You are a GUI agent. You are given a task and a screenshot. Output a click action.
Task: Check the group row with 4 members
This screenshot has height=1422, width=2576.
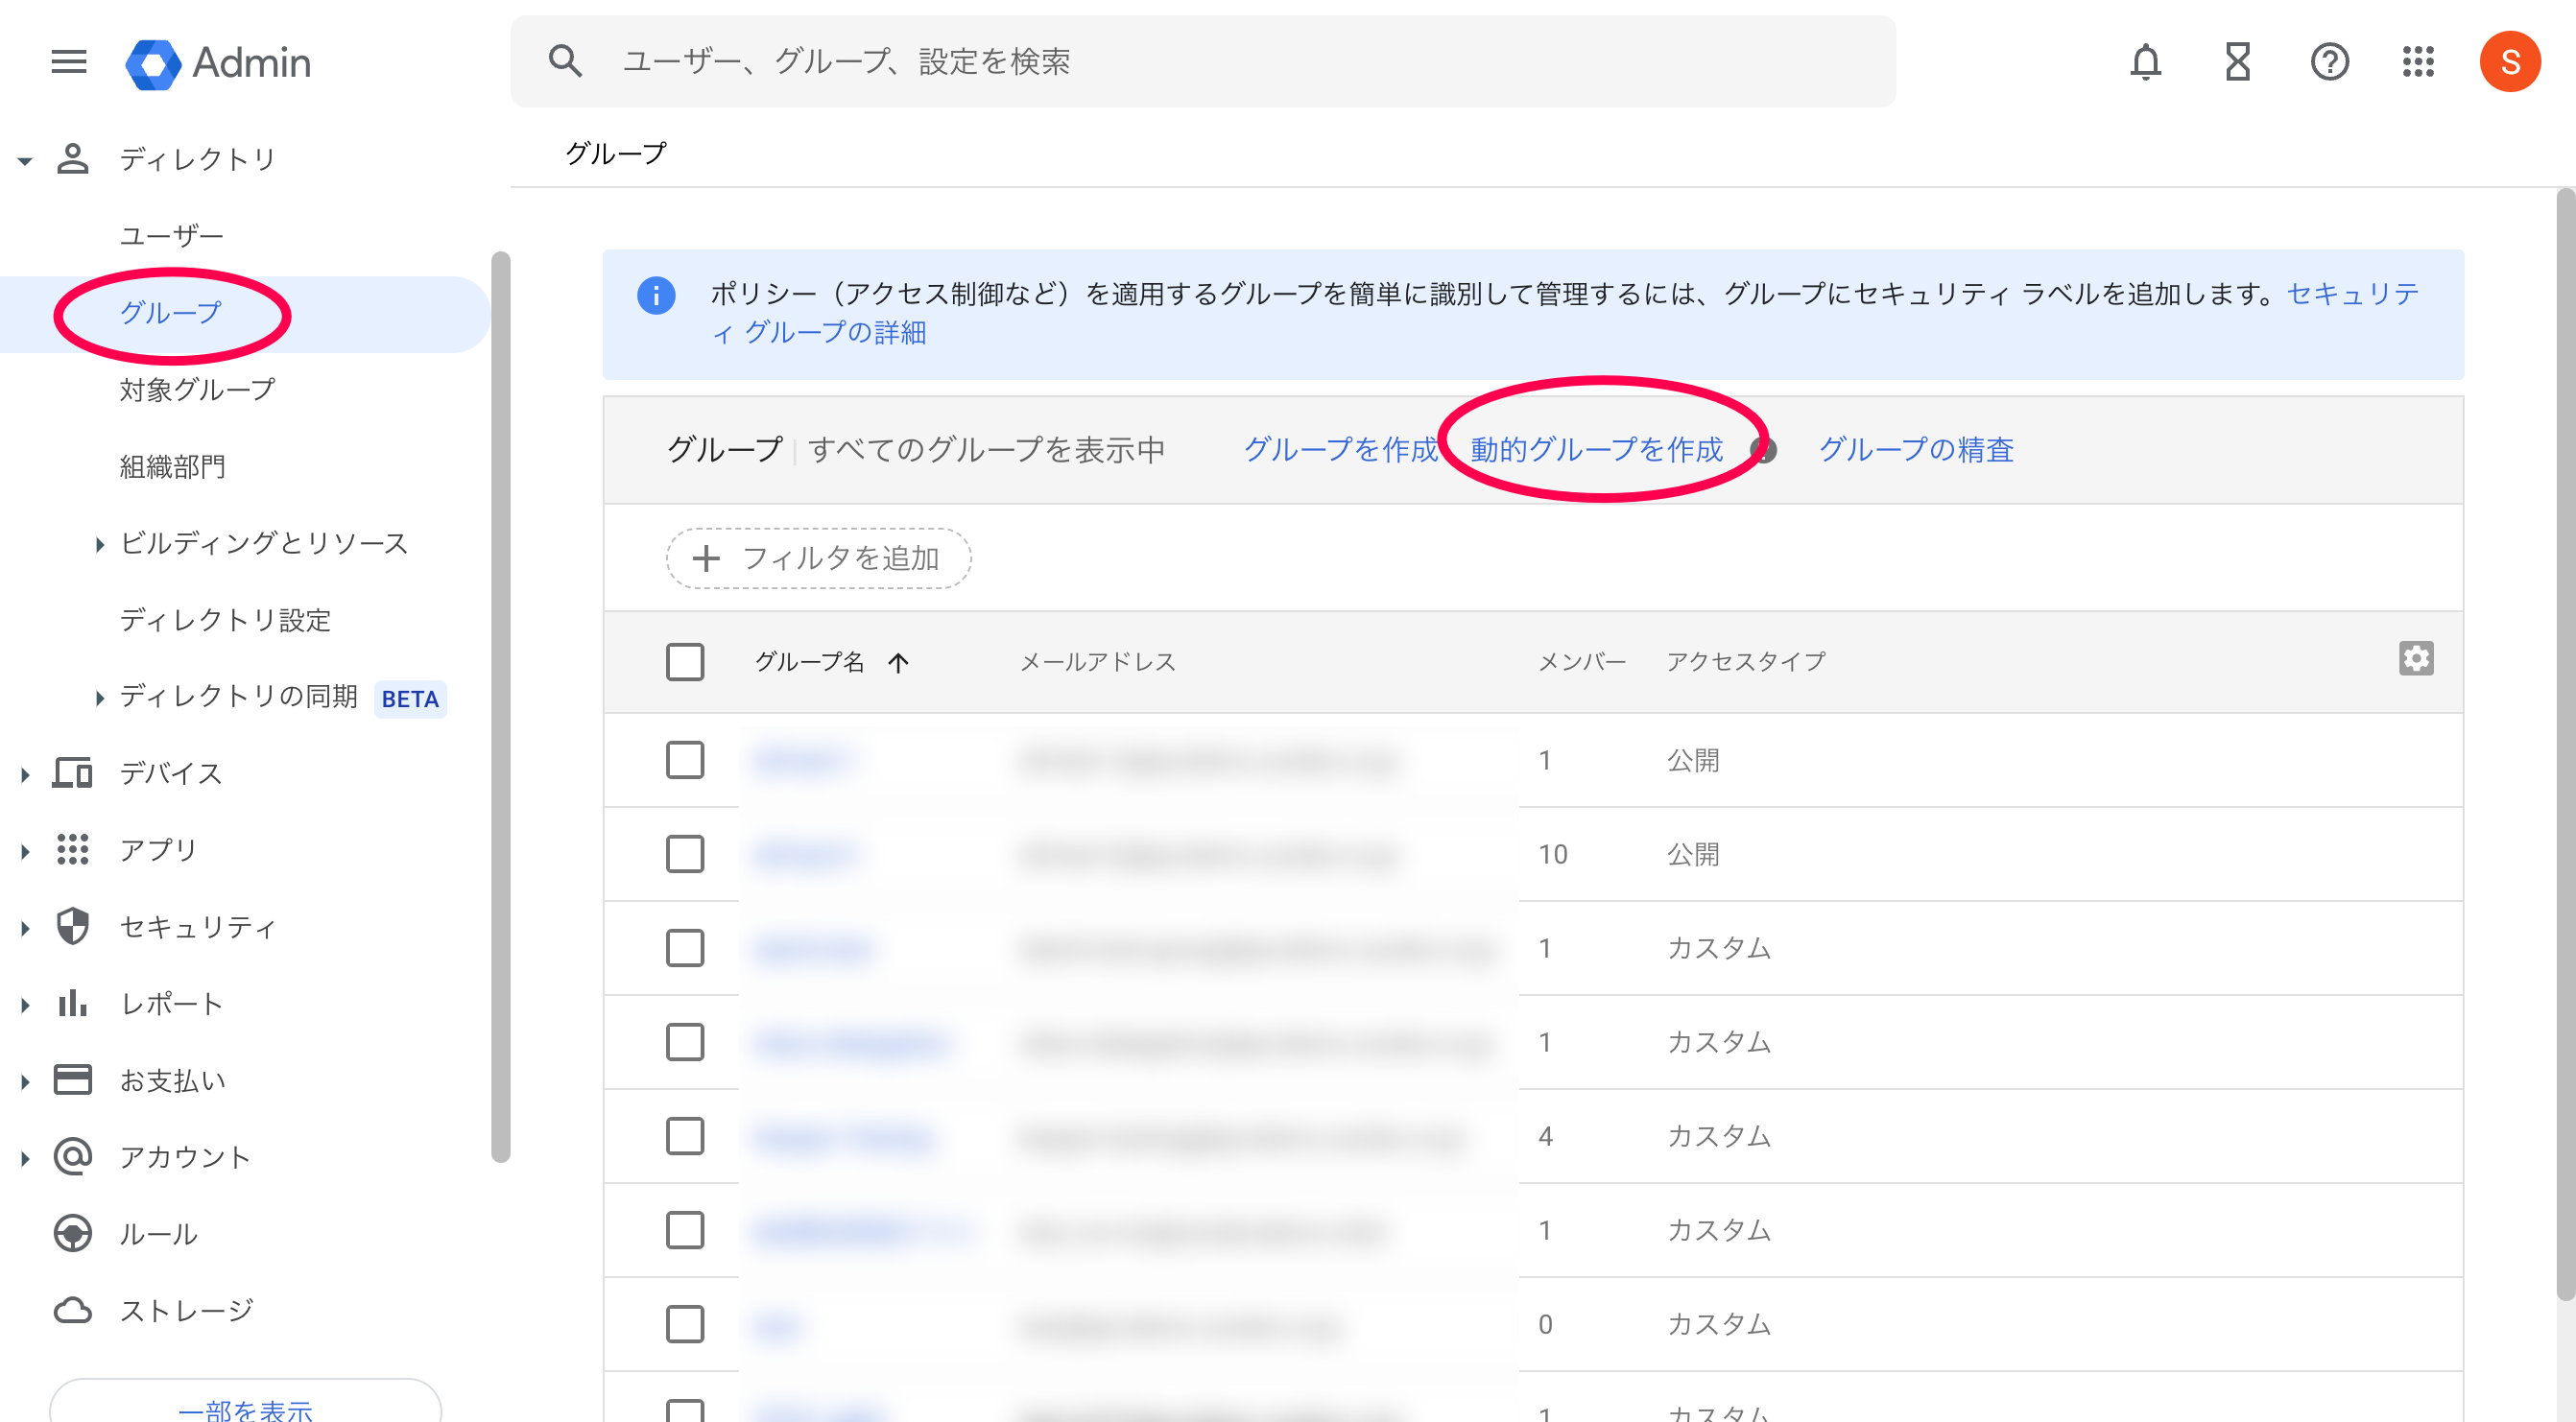coord(685,1136)
